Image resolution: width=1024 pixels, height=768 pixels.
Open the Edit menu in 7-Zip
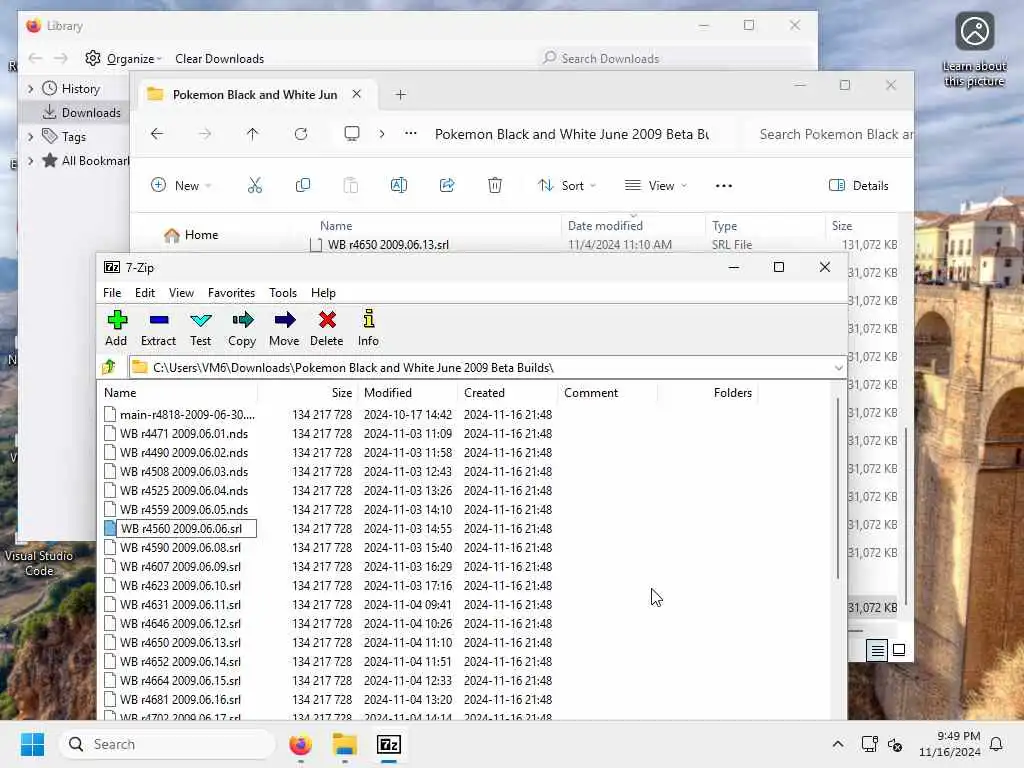coord(145,293)
